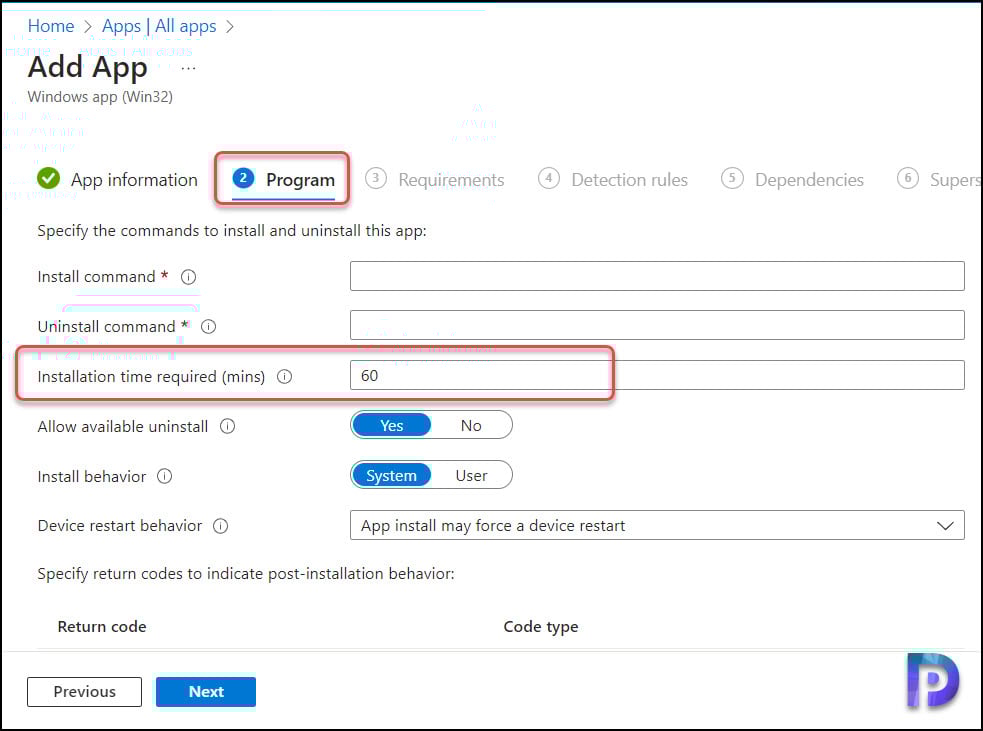983x731 pixels.
Task: Open the Requirements step
Action: 435,180
